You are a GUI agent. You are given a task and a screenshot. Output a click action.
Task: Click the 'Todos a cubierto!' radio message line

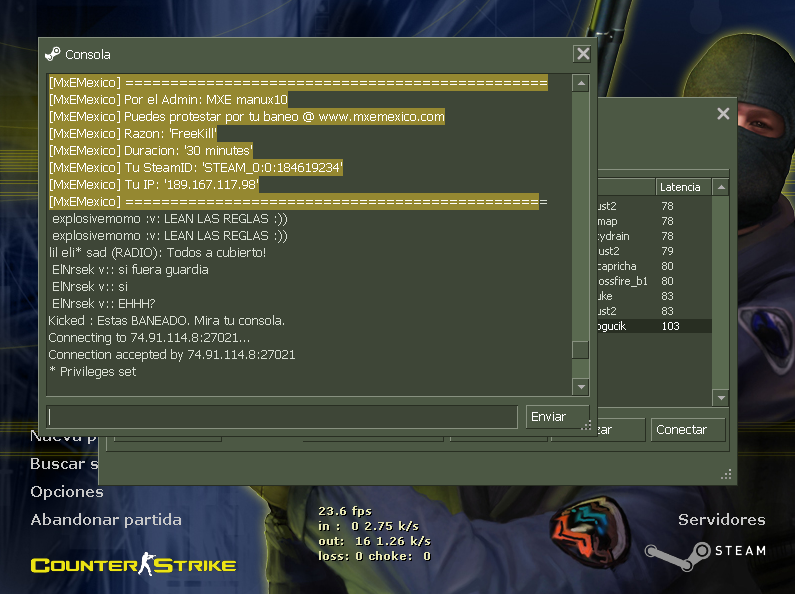pos(157,252)
